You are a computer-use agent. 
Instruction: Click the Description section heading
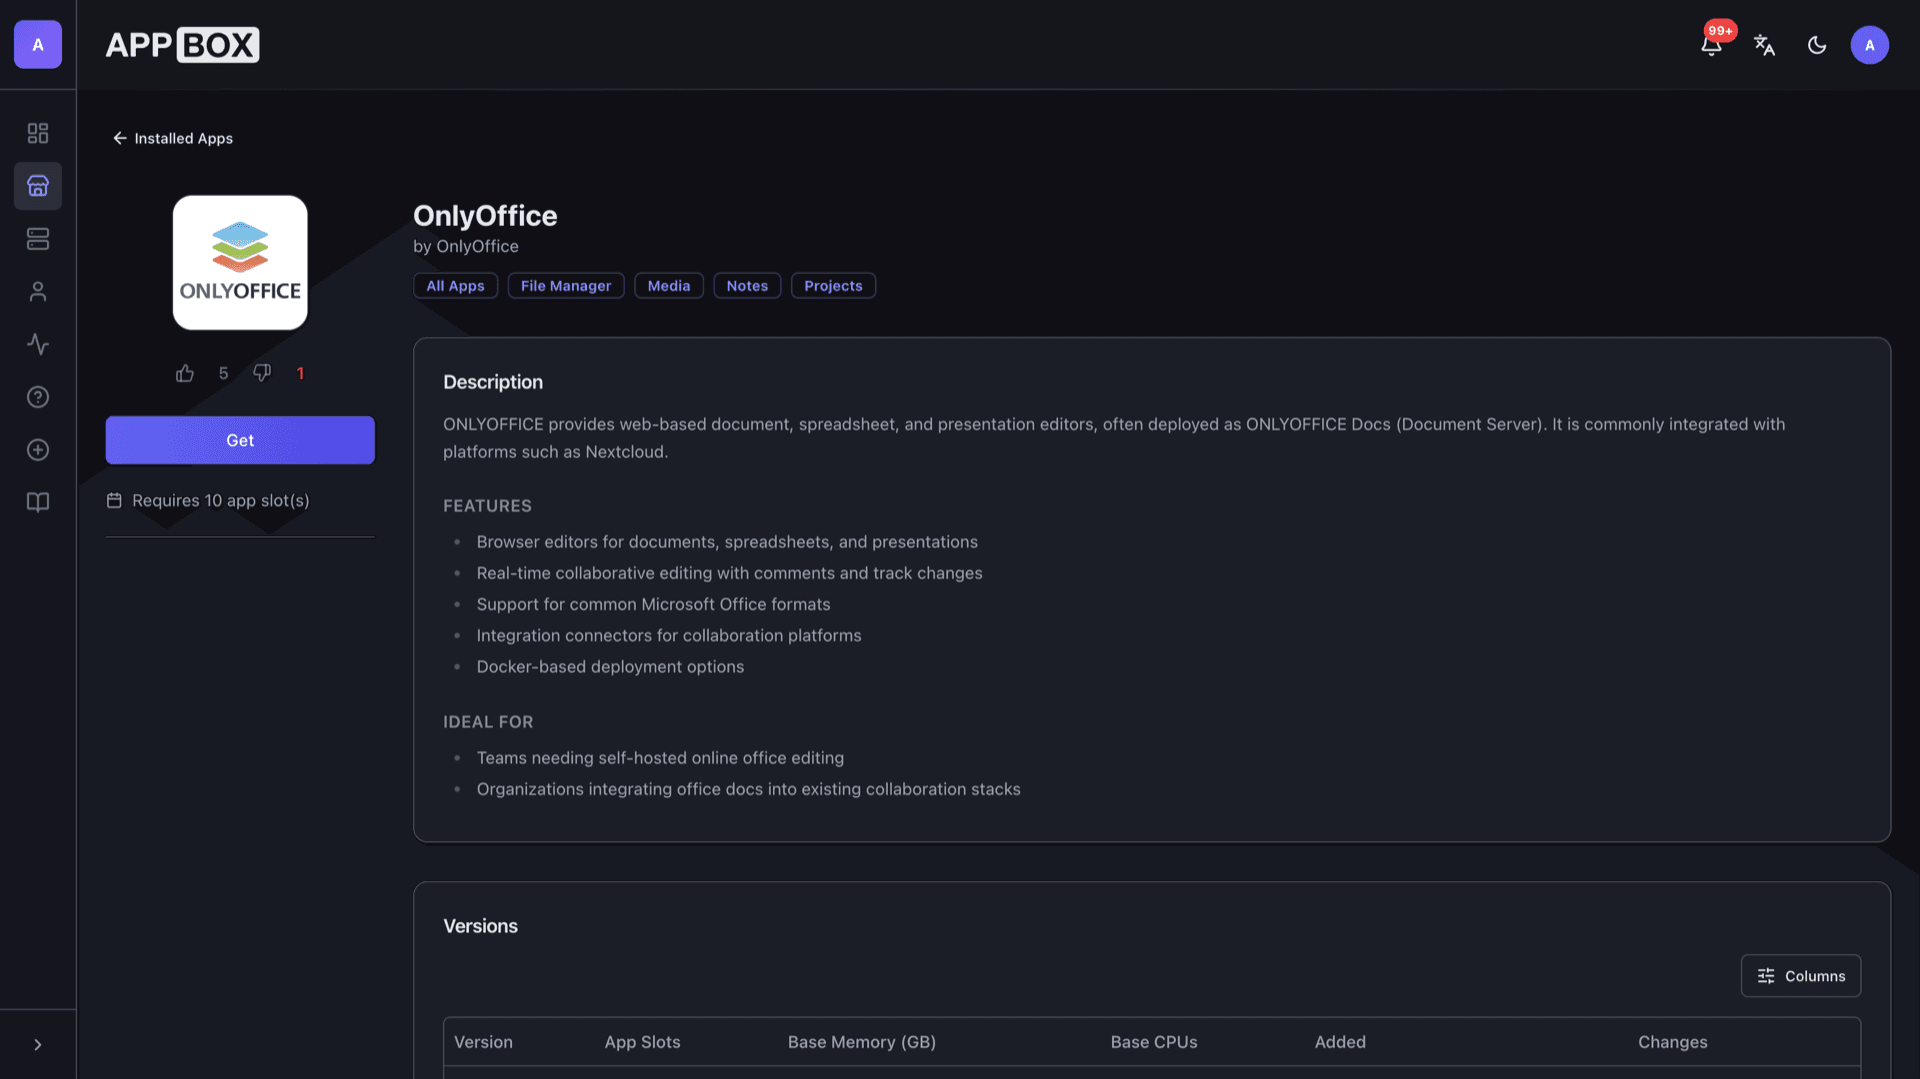pos(493,382)
